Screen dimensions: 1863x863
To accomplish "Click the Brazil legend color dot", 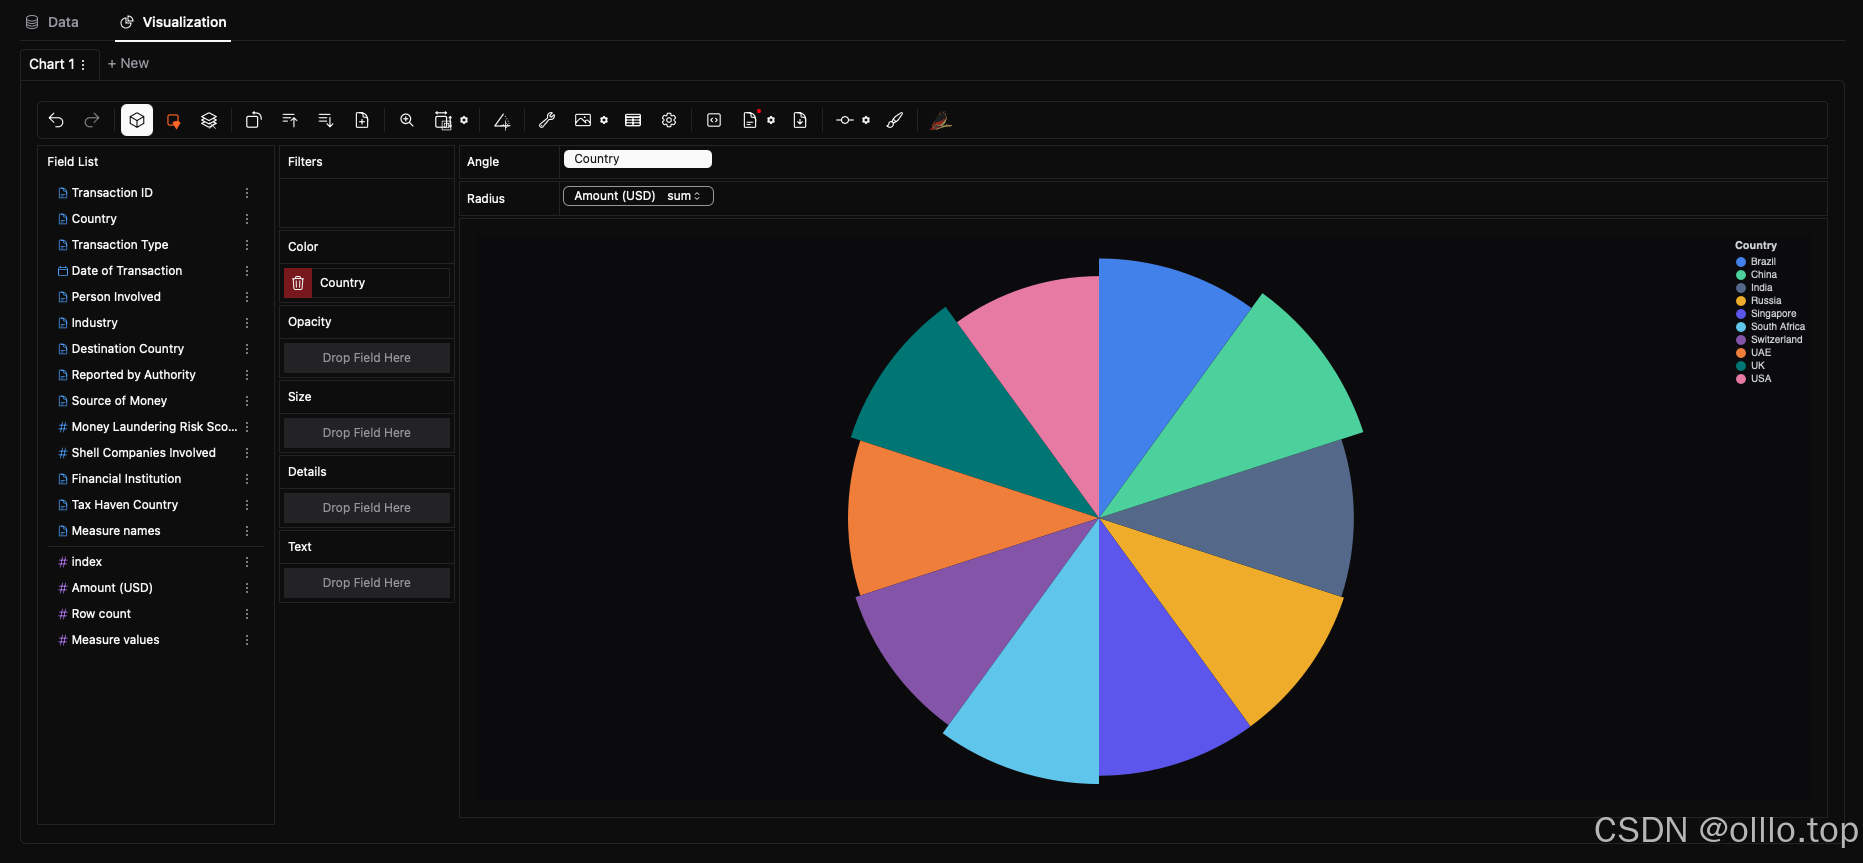I will coord(1741,262).
